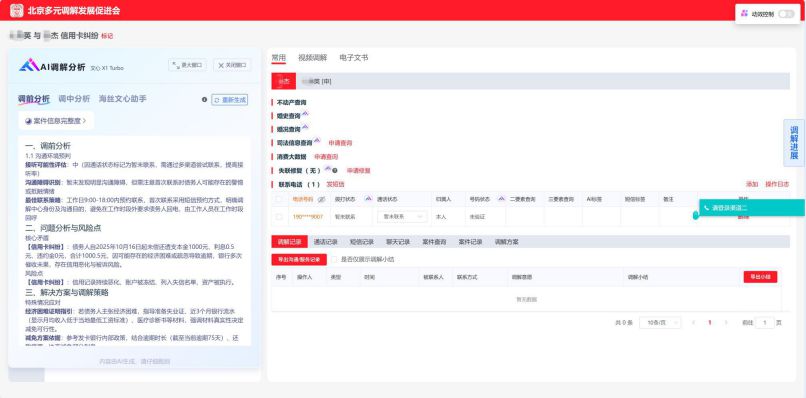
Task: Select the red party tab ending in 杰
Action: 284,81
